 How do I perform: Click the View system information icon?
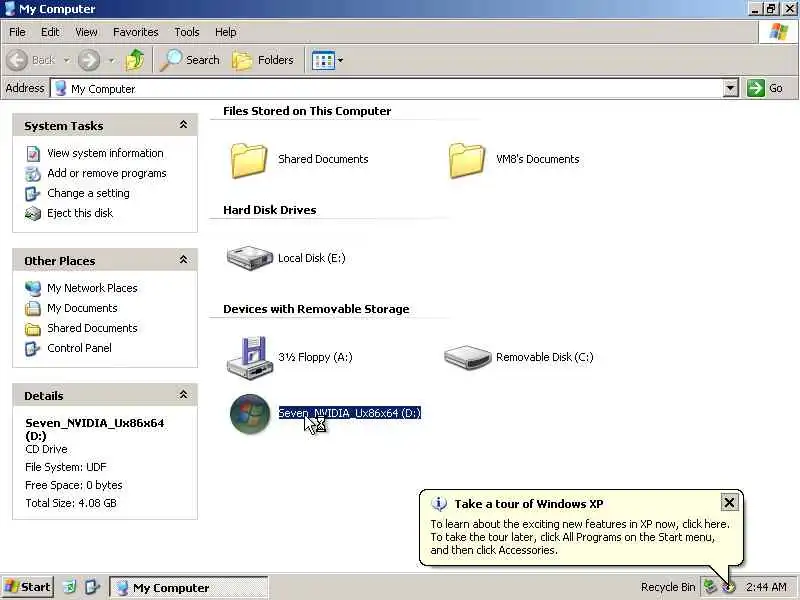coord(33,154)
